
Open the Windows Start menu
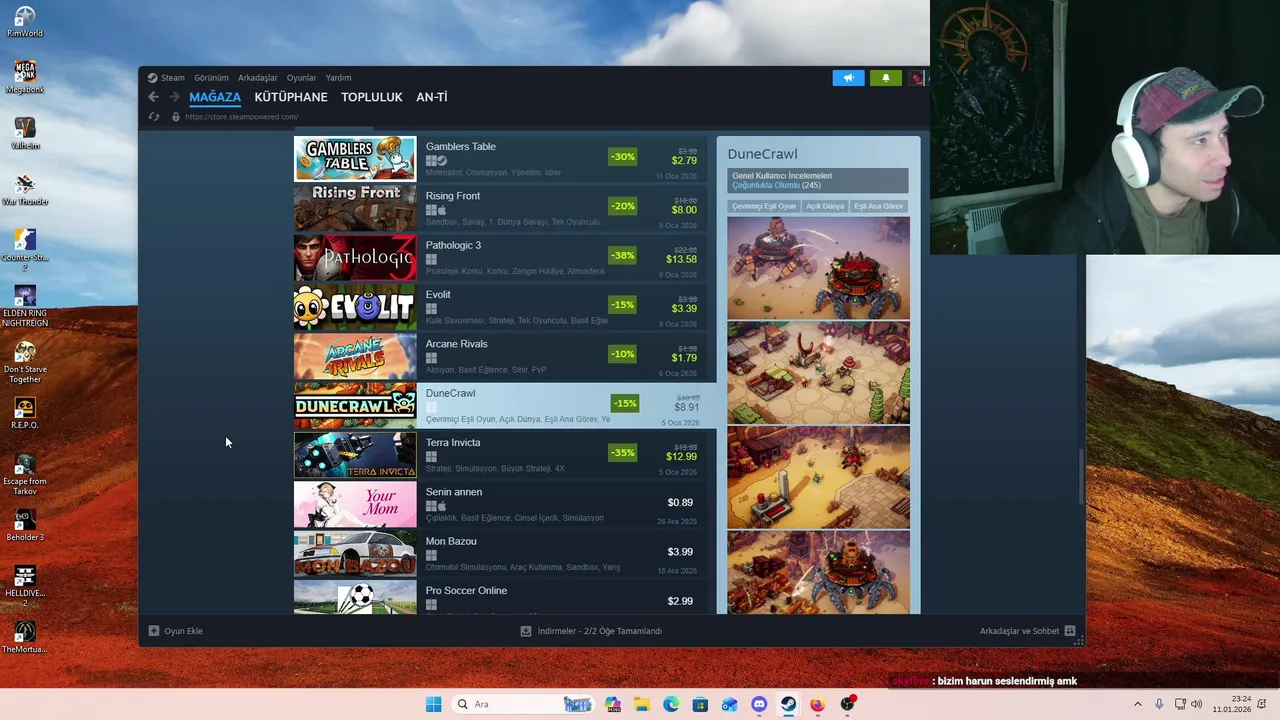pyautogui.click(x=433, y=704)
